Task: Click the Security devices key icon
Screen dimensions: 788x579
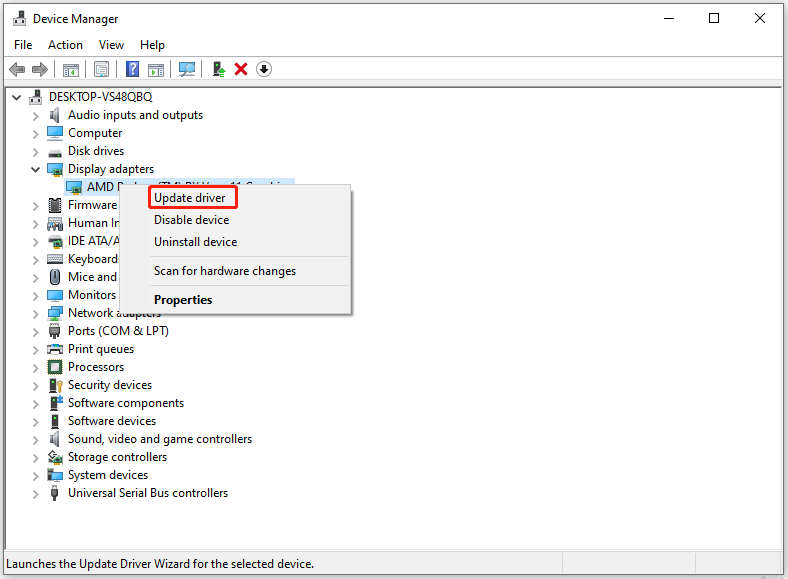Action: pyautogui.click(x=55, y=385)
